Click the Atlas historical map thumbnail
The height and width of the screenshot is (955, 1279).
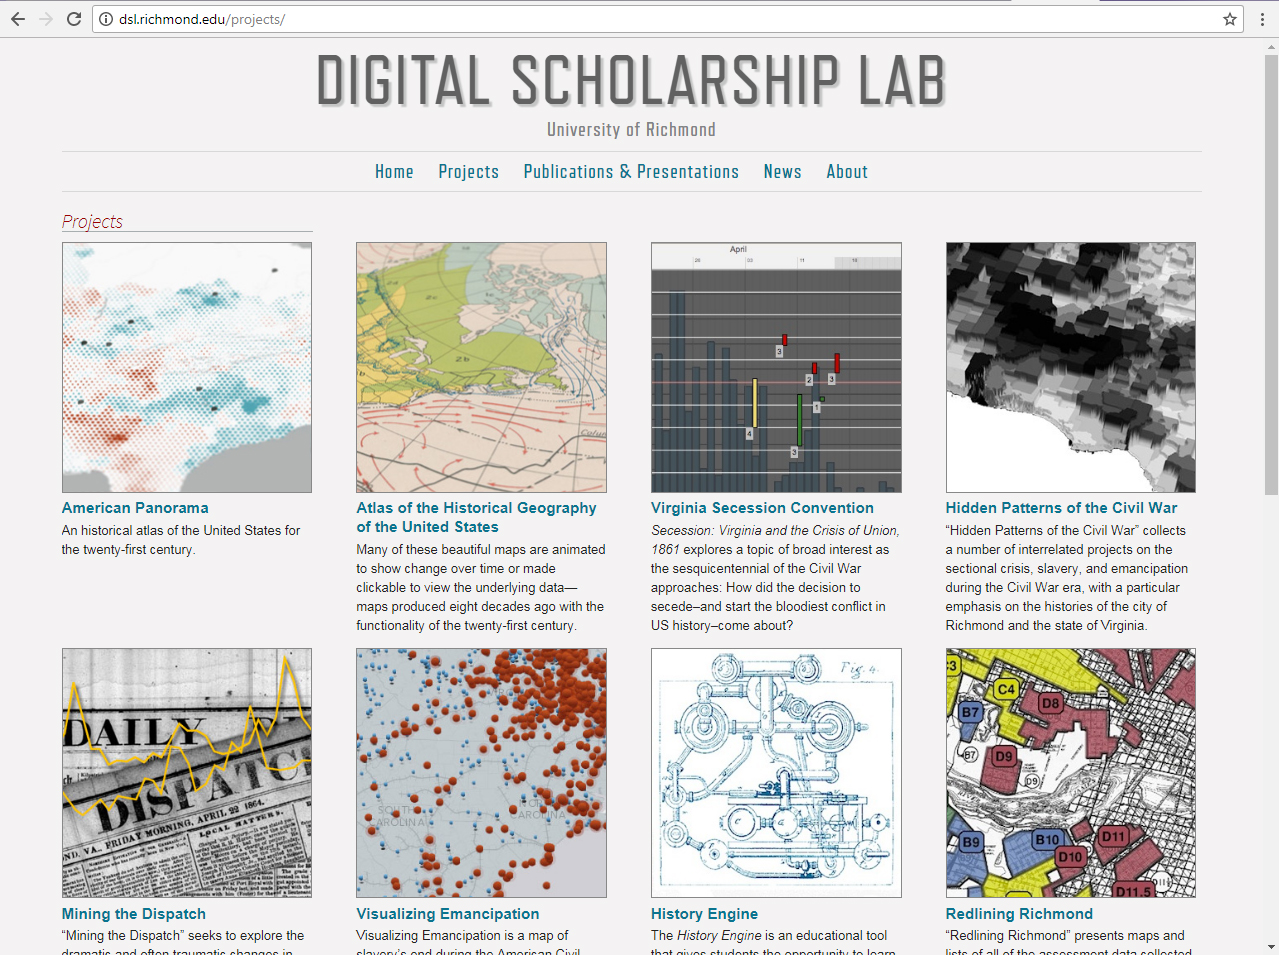(x=481, y=367)
